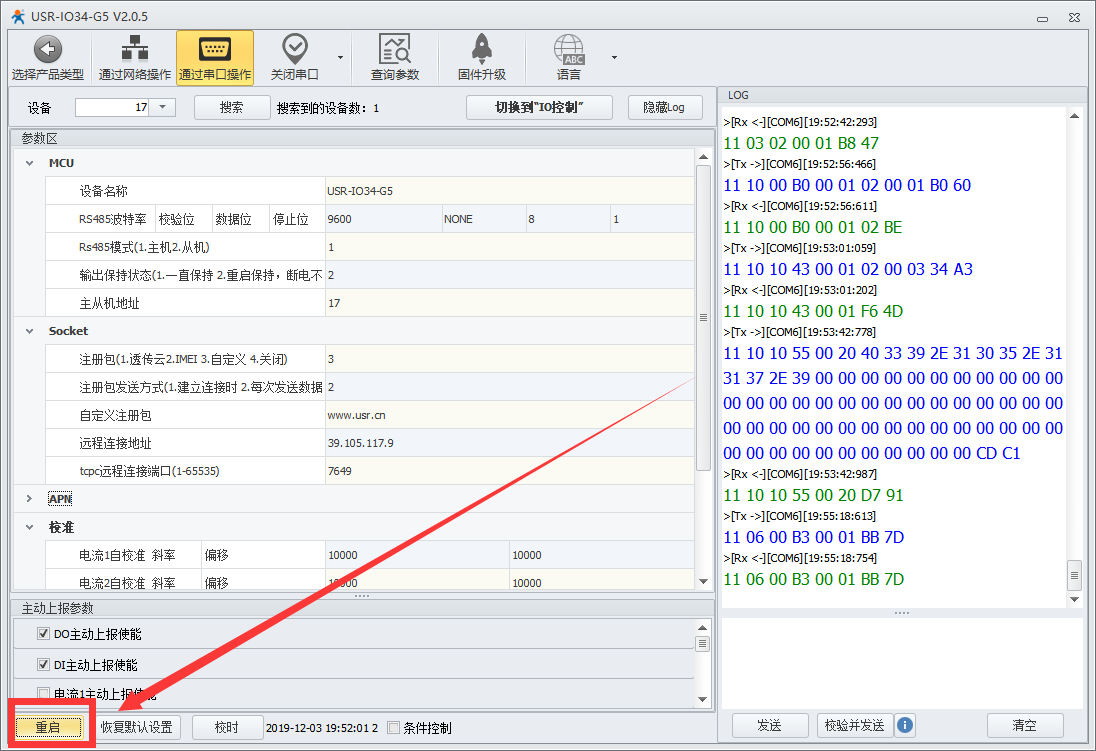Click the 隐藏Log button
The image size is (1096, 751).
tap(664, 107)
